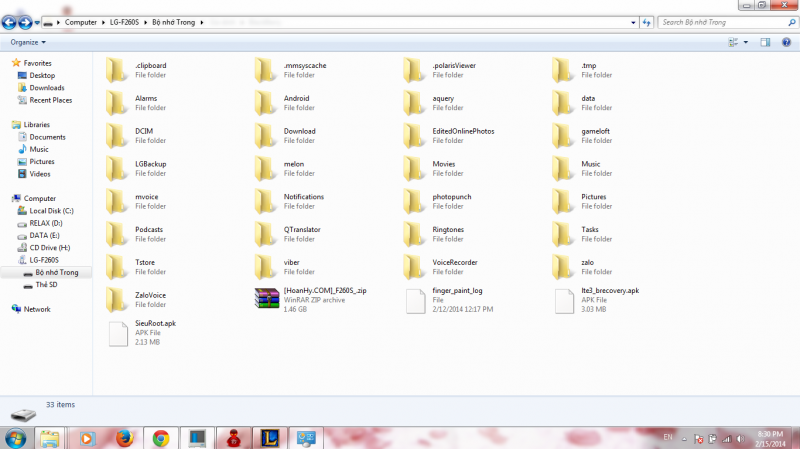The height and width of the screenshot is (449, 800).
Task: Select Downloads in Favorites
Action: pyautogui.click(x=47, y=88)
